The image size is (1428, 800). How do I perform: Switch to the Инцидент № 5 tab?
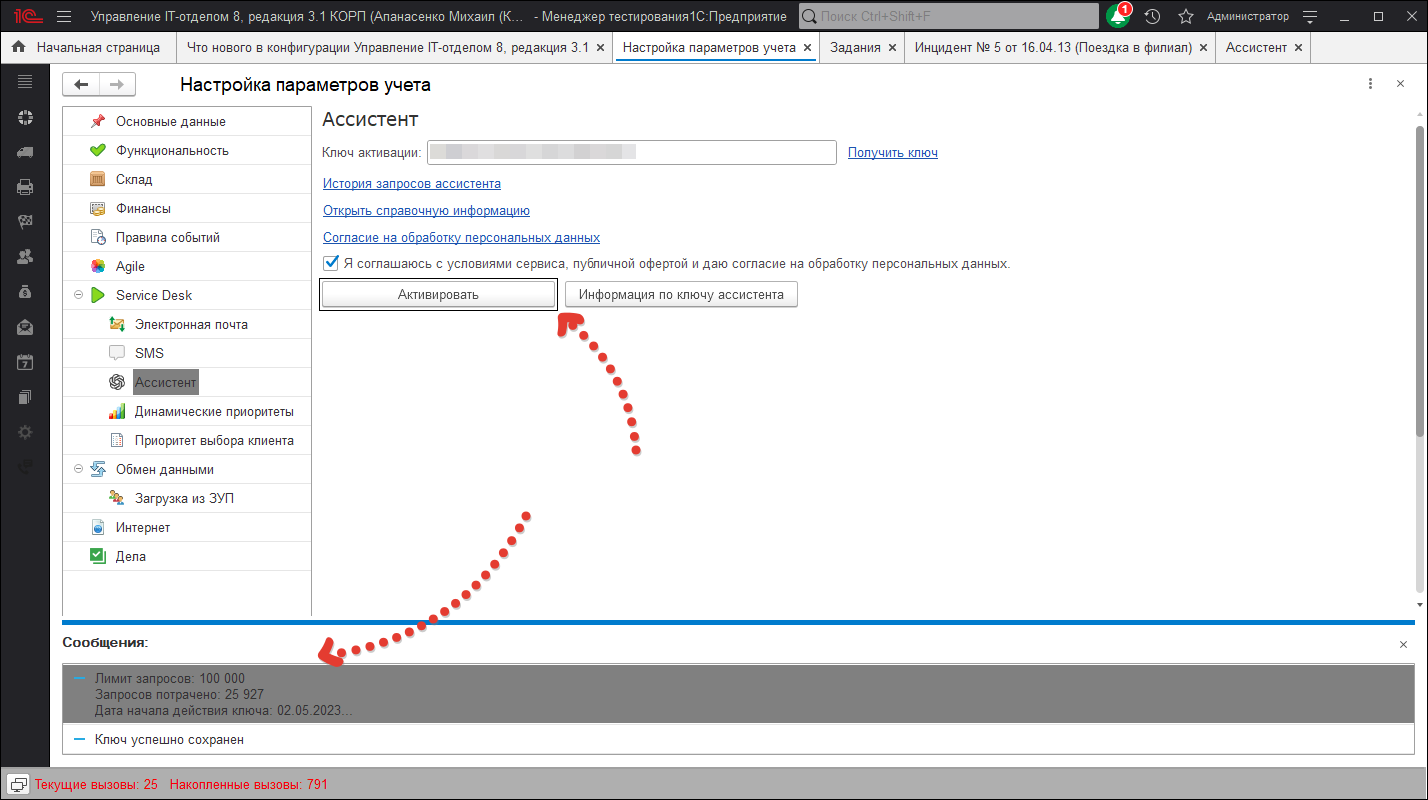point(1052,48)
